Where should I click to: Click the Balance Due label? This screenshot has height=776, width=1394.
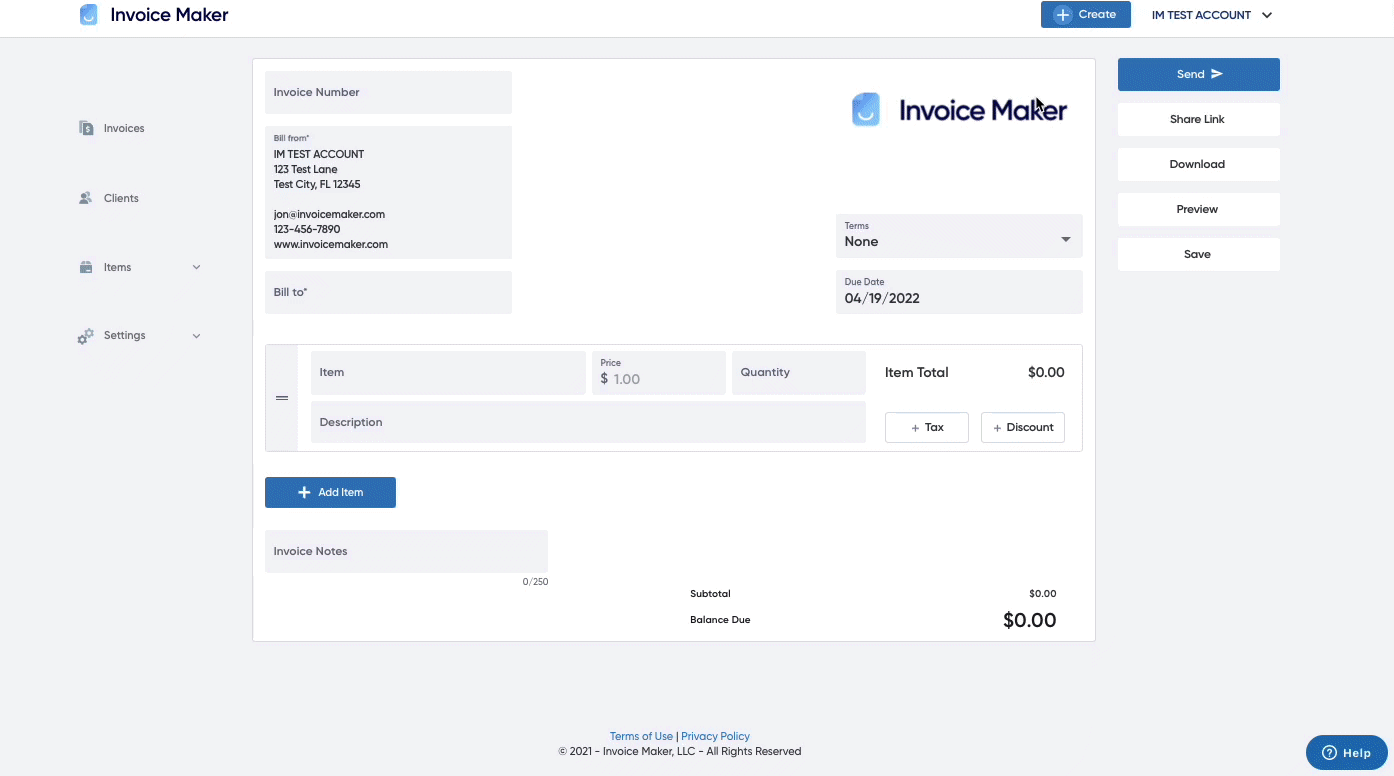tap(720, 620)
